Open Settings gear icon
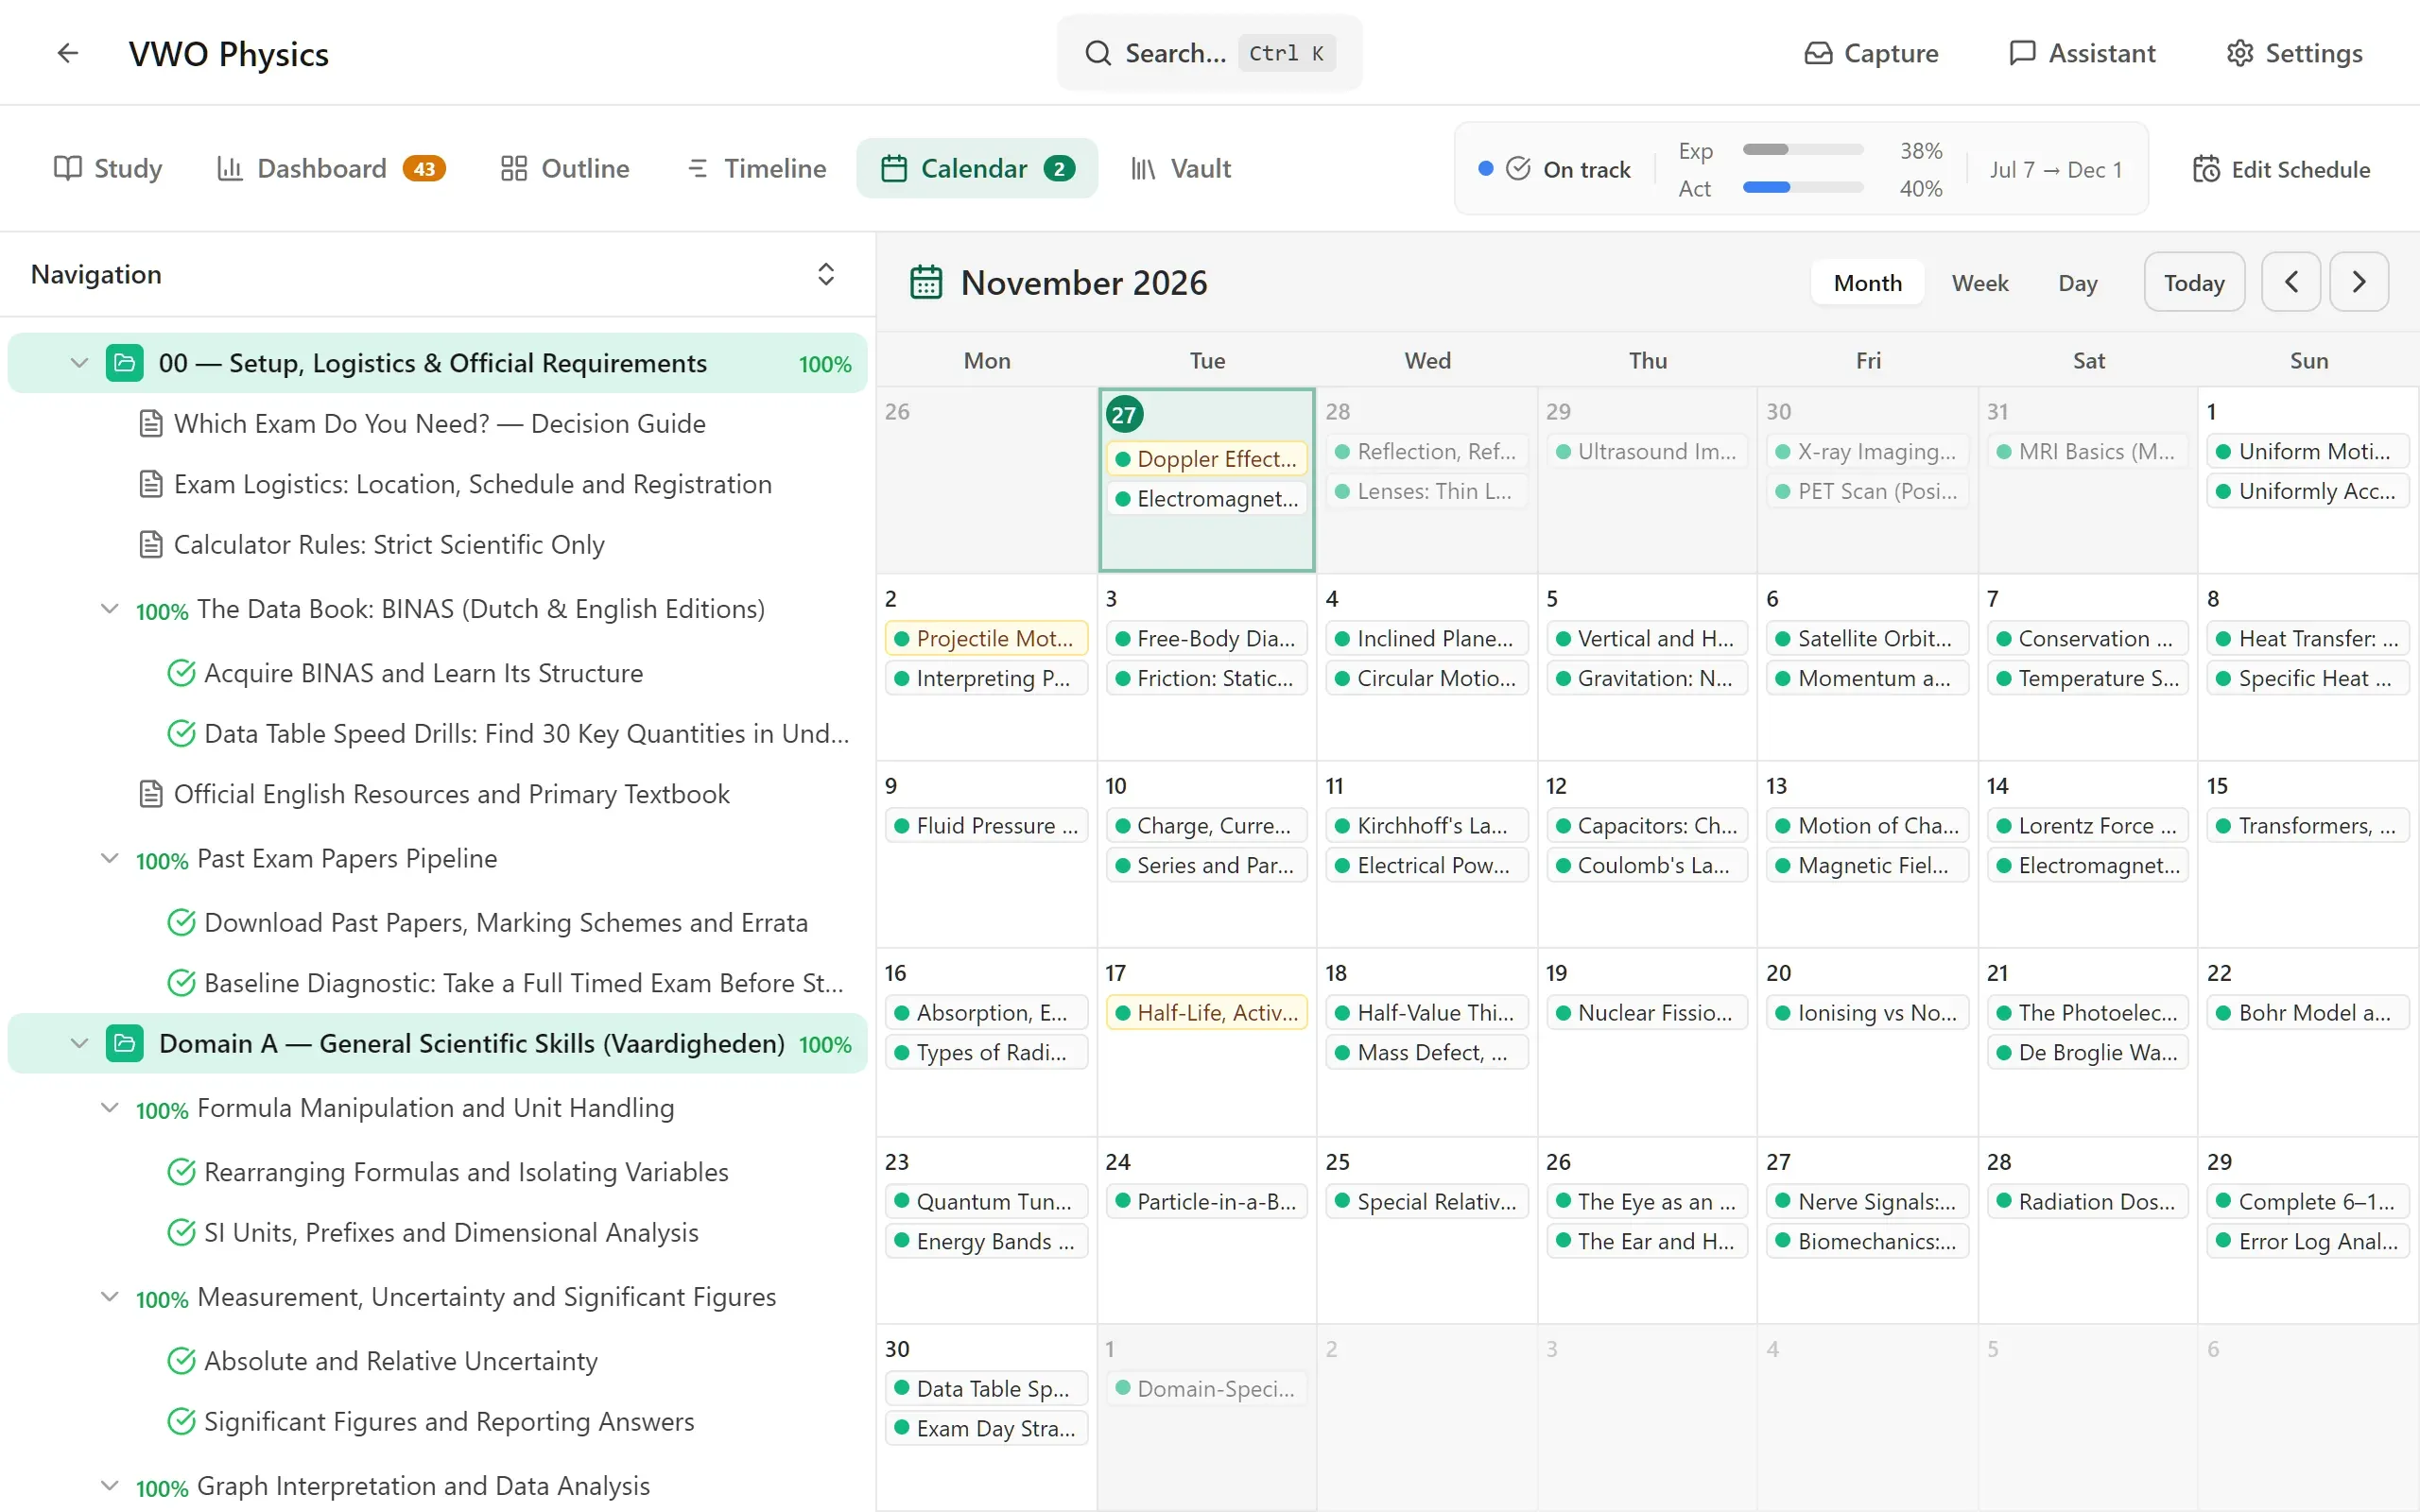Viewport: 2420px width, 1512px height. [2239, 53]
